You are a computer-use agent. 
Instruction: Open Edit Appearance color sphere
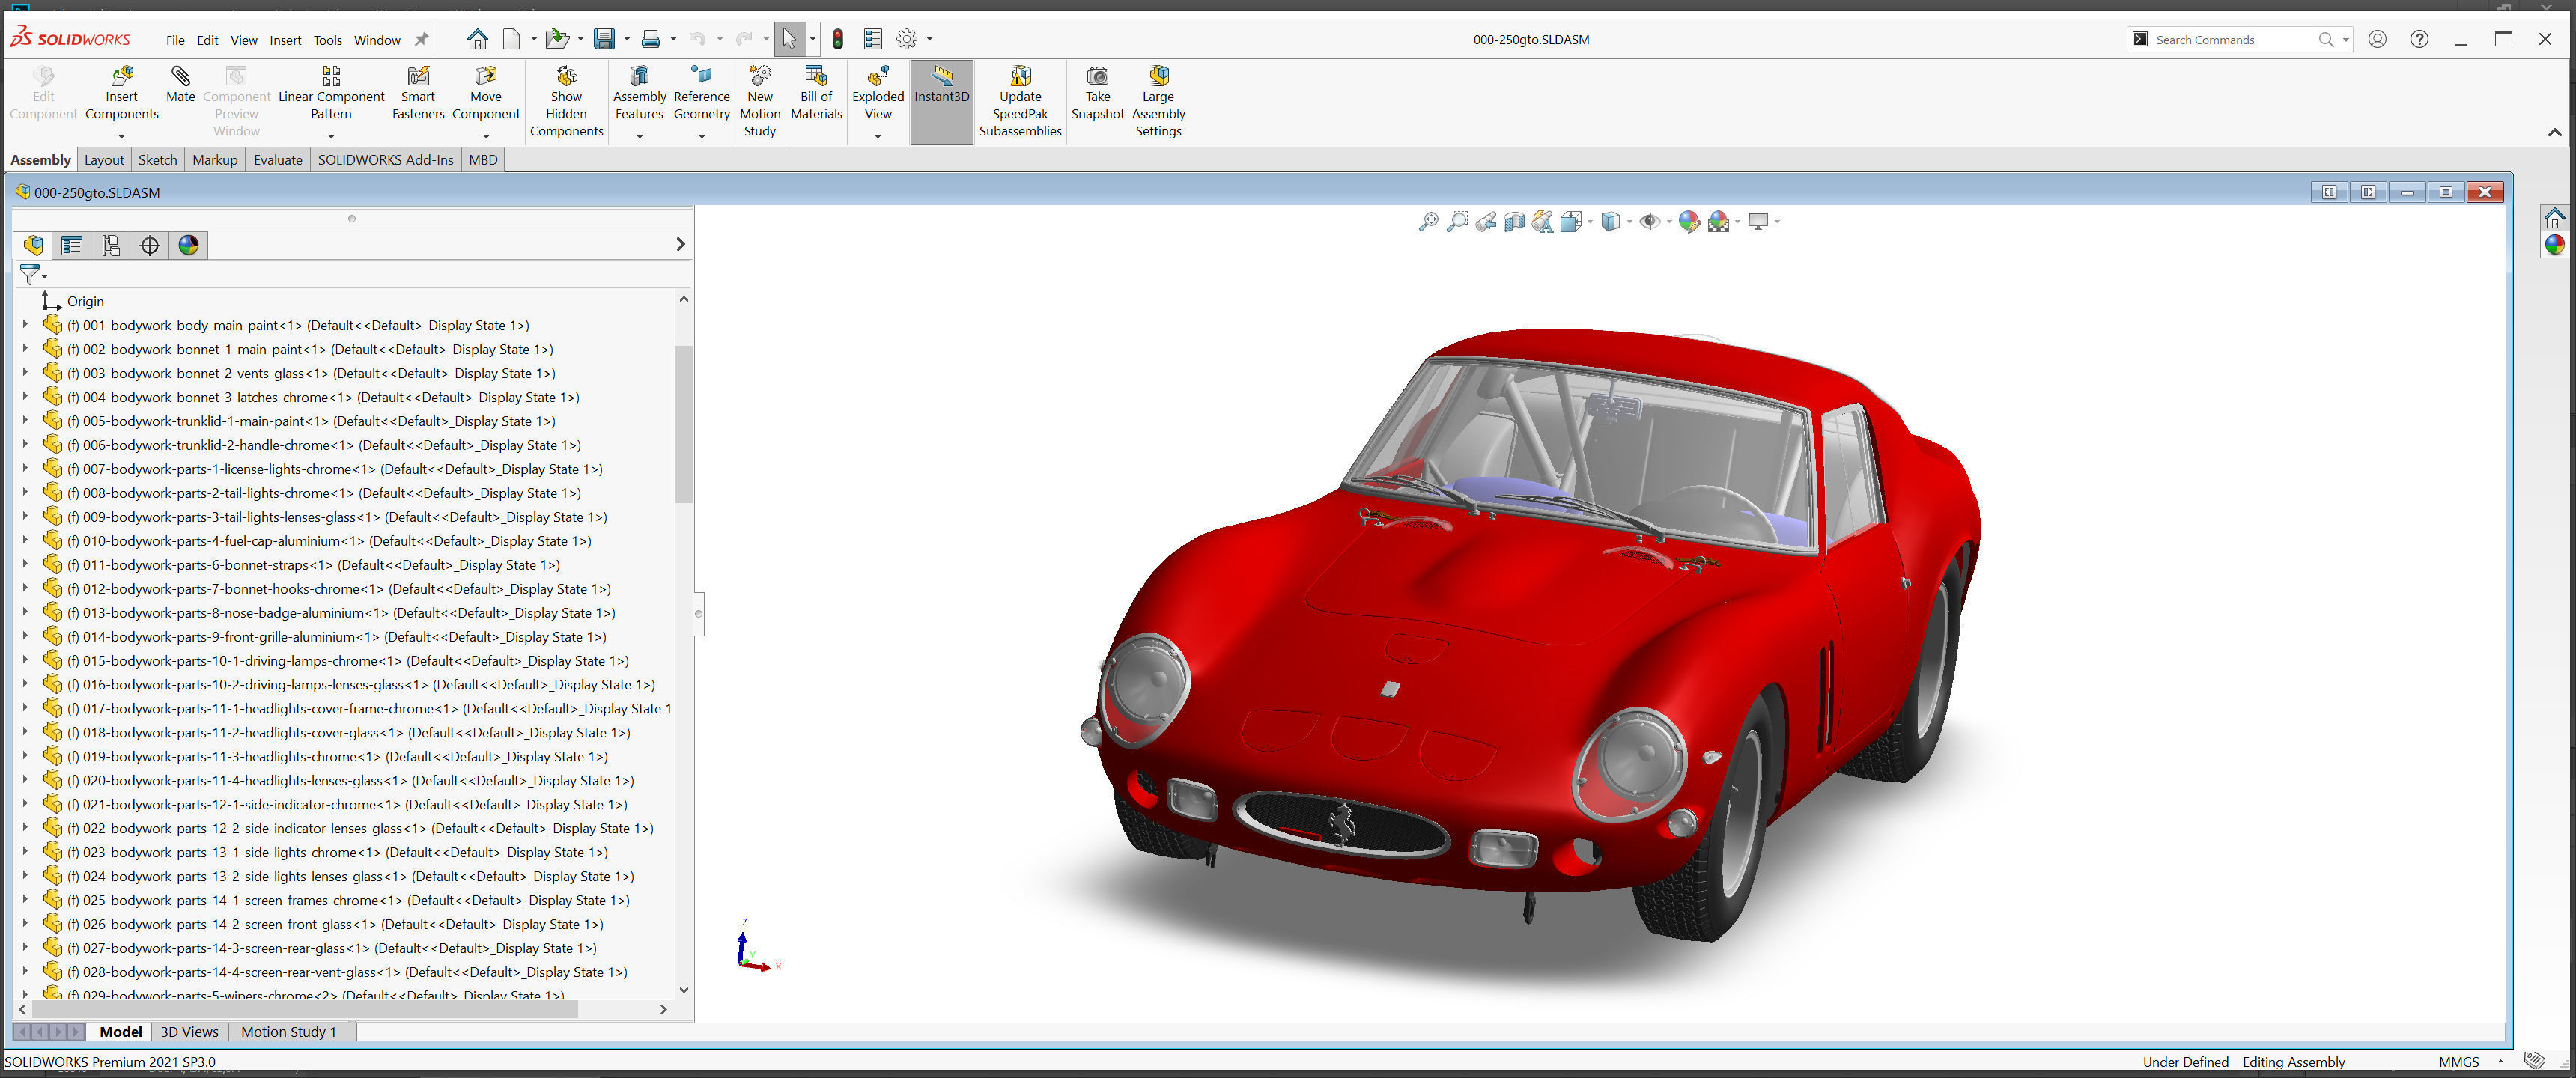[x=1689, y=222]
